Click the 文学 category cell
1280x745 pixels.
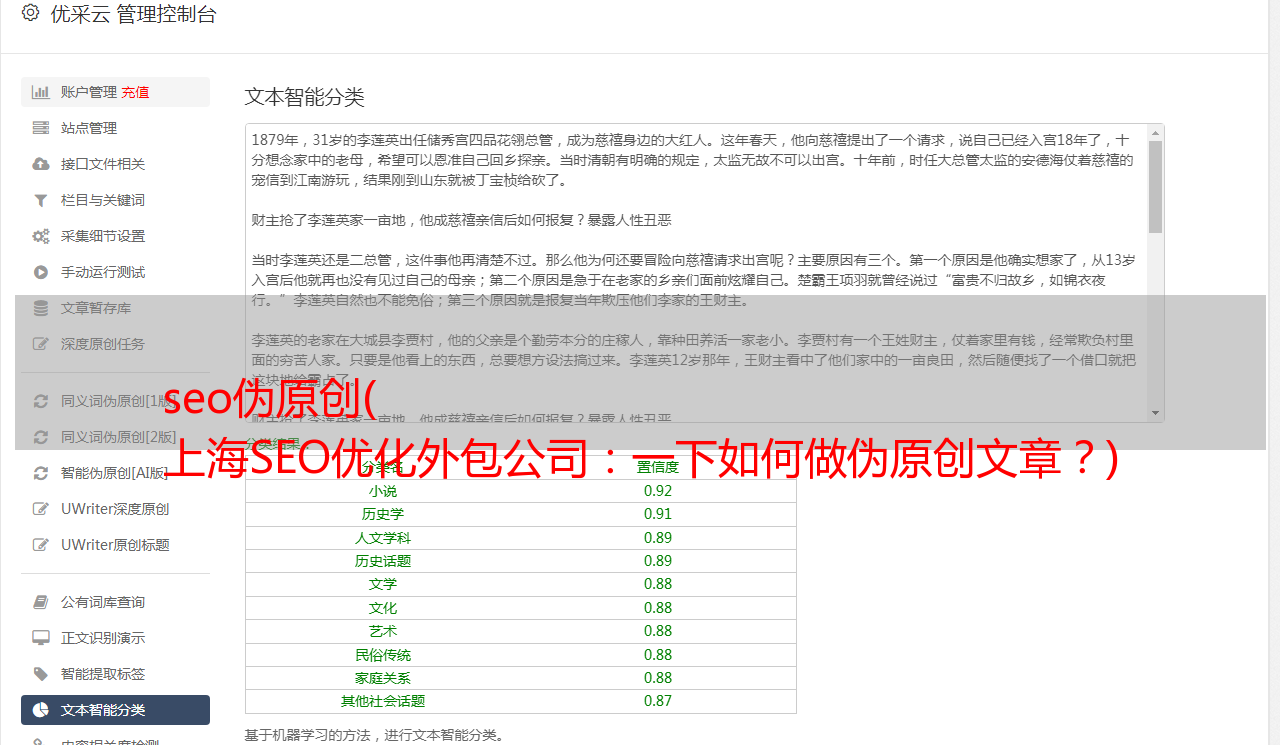pyautogui.click(x=383, y=584)
